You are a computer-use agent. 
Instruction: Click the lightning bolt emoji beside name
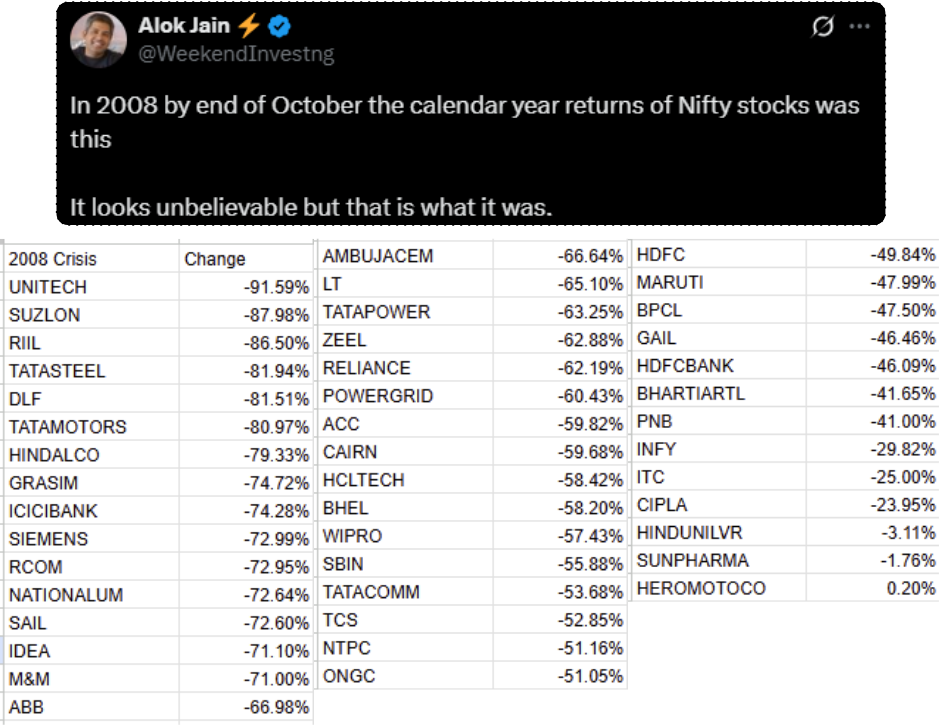click(x=248, y=27)
